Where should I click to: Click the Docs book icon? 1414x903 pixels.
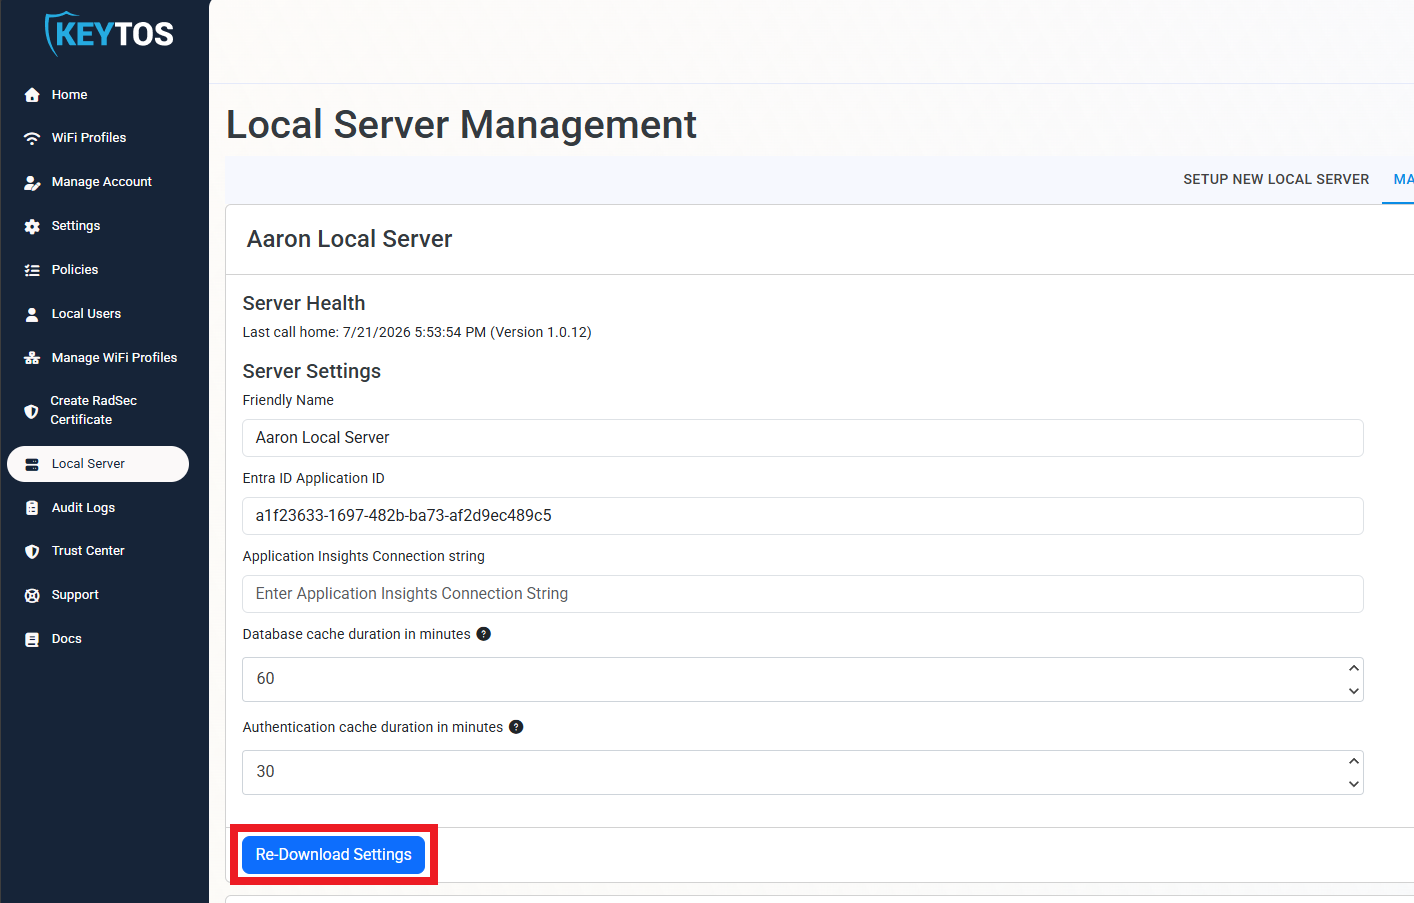[32, 639]
